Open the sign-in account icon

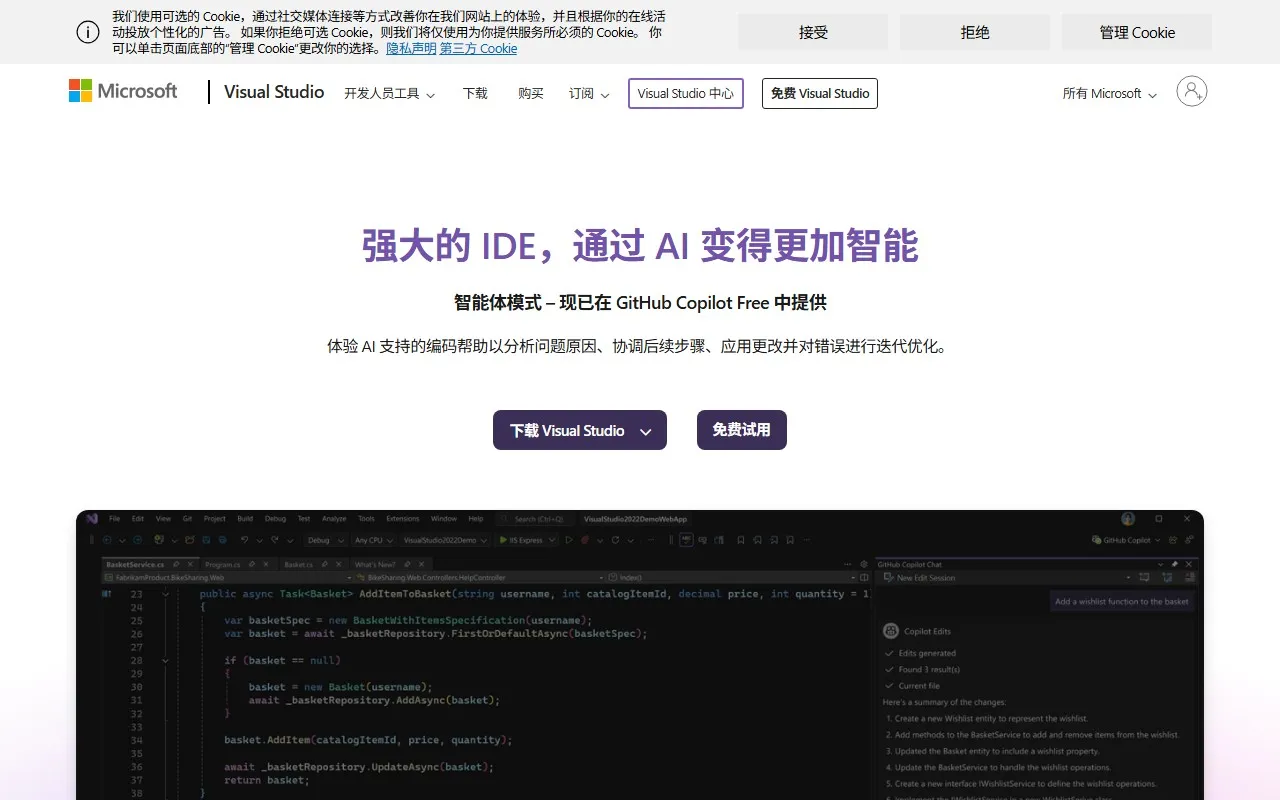[1191, 91]
